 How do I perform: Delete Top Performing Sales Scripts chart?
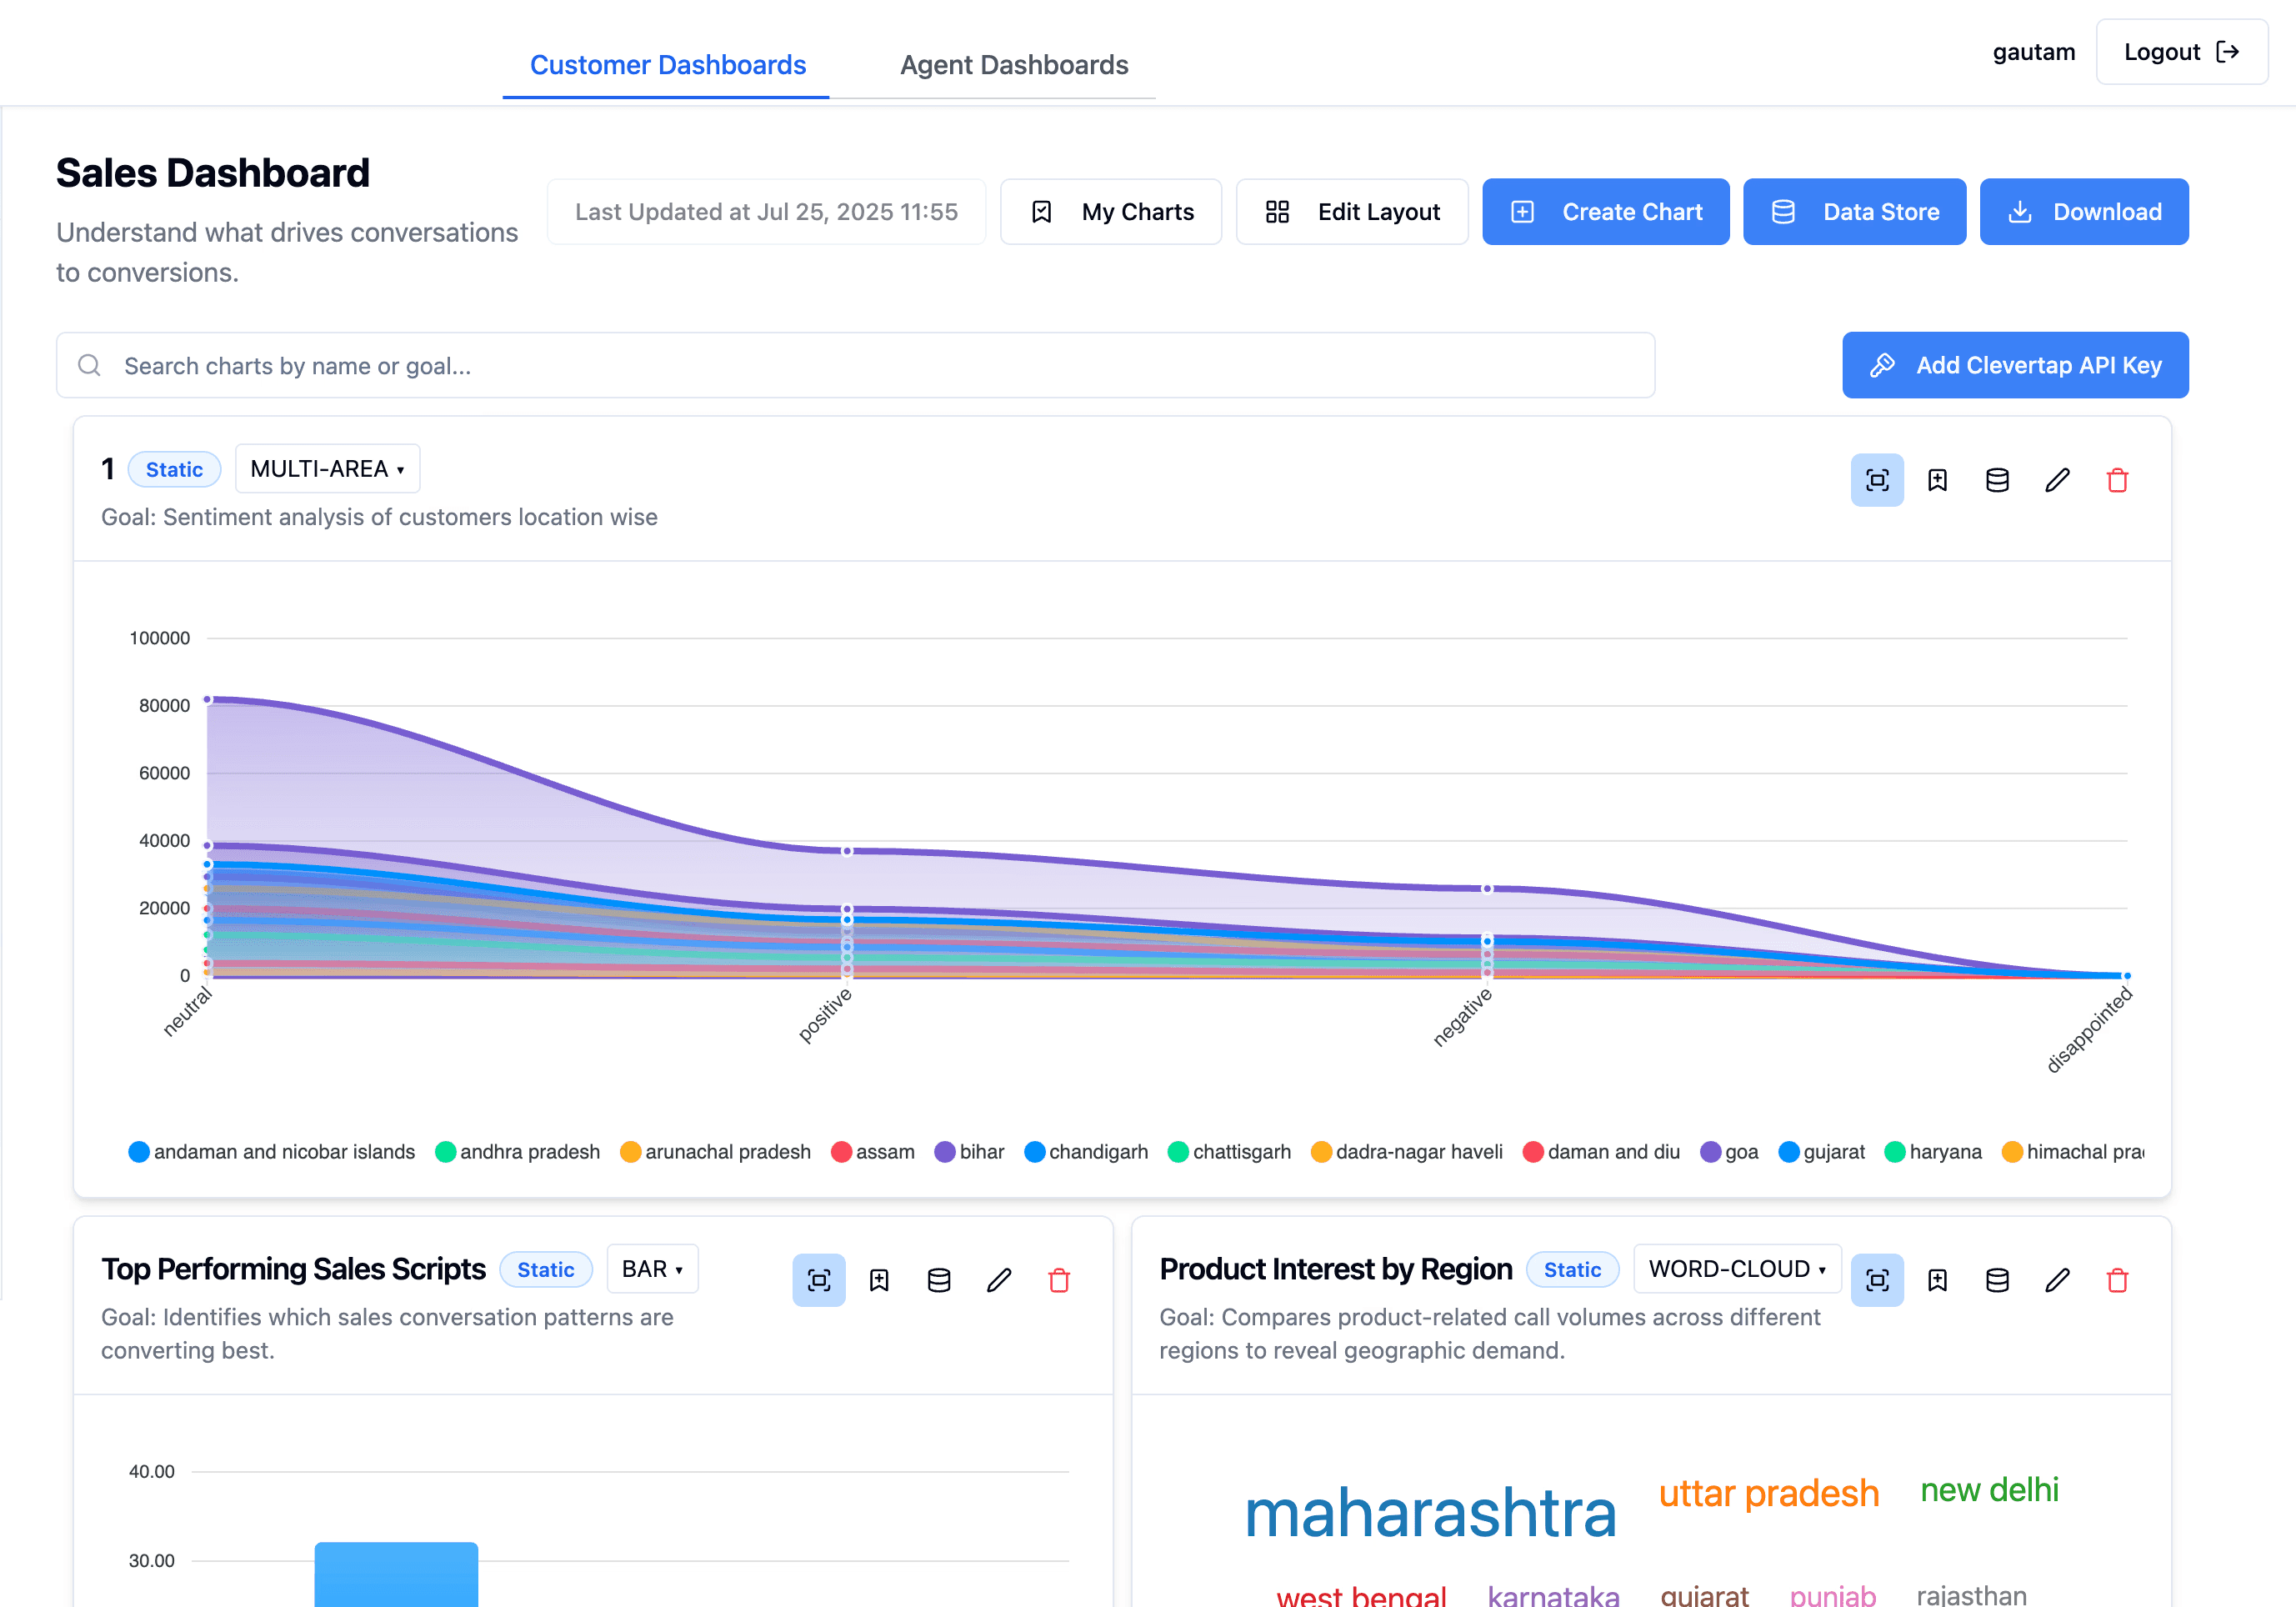(x=1059, y=1280)
